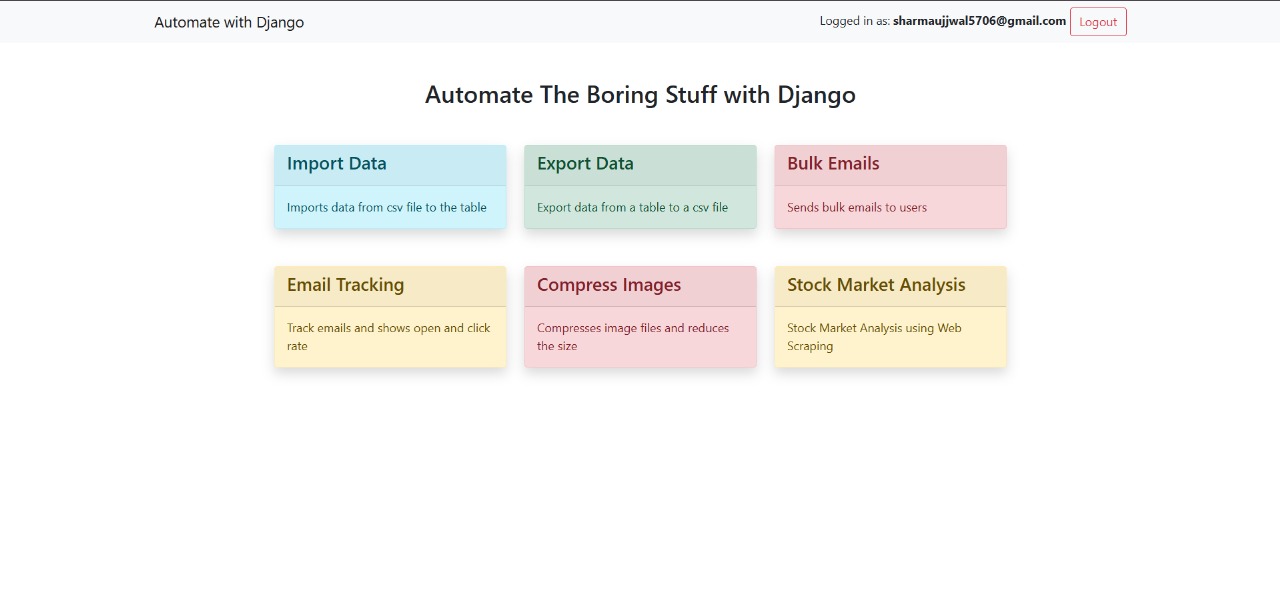Select the Compress Images card title
Viewport: 1280px width, 604px height.
click(x=608, y=285)
